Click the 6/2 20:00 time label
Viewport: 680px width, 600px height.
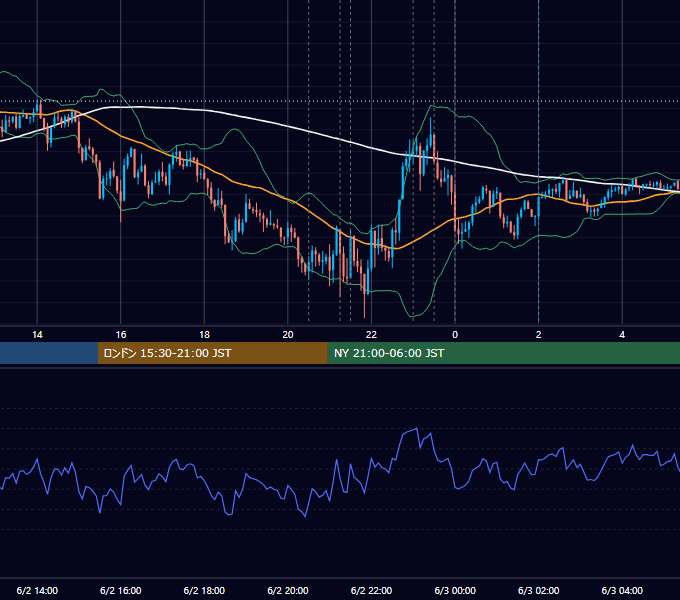[288, 590]
